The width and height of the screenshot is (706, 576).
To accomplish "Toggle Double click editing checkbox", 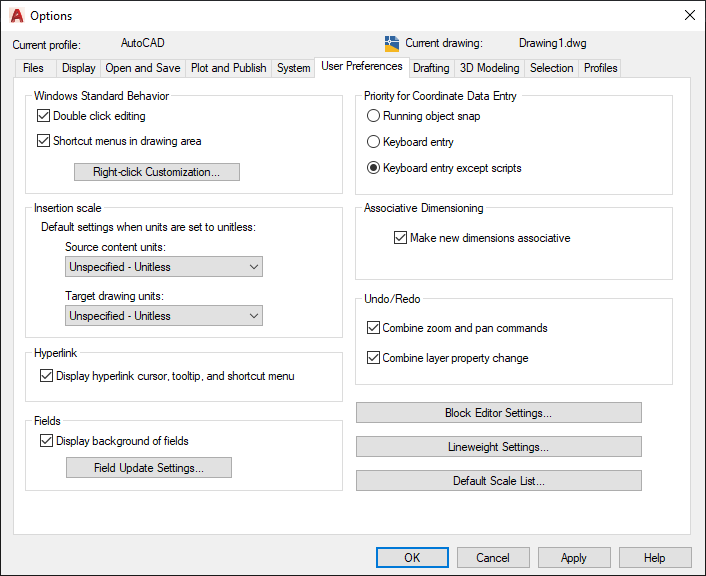I will 44,116.
